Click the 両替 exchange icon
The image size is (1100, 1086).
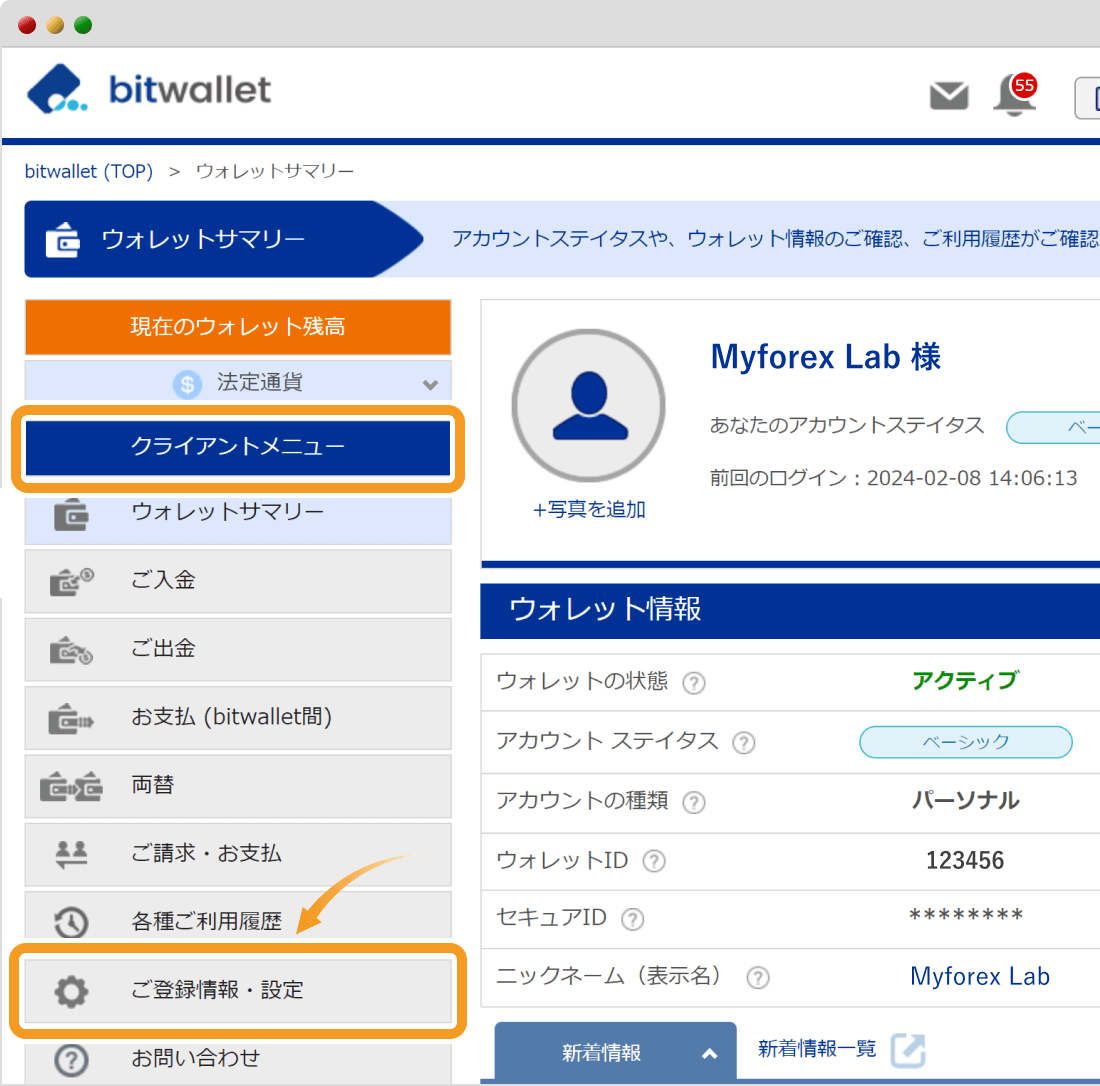[71, 786]
